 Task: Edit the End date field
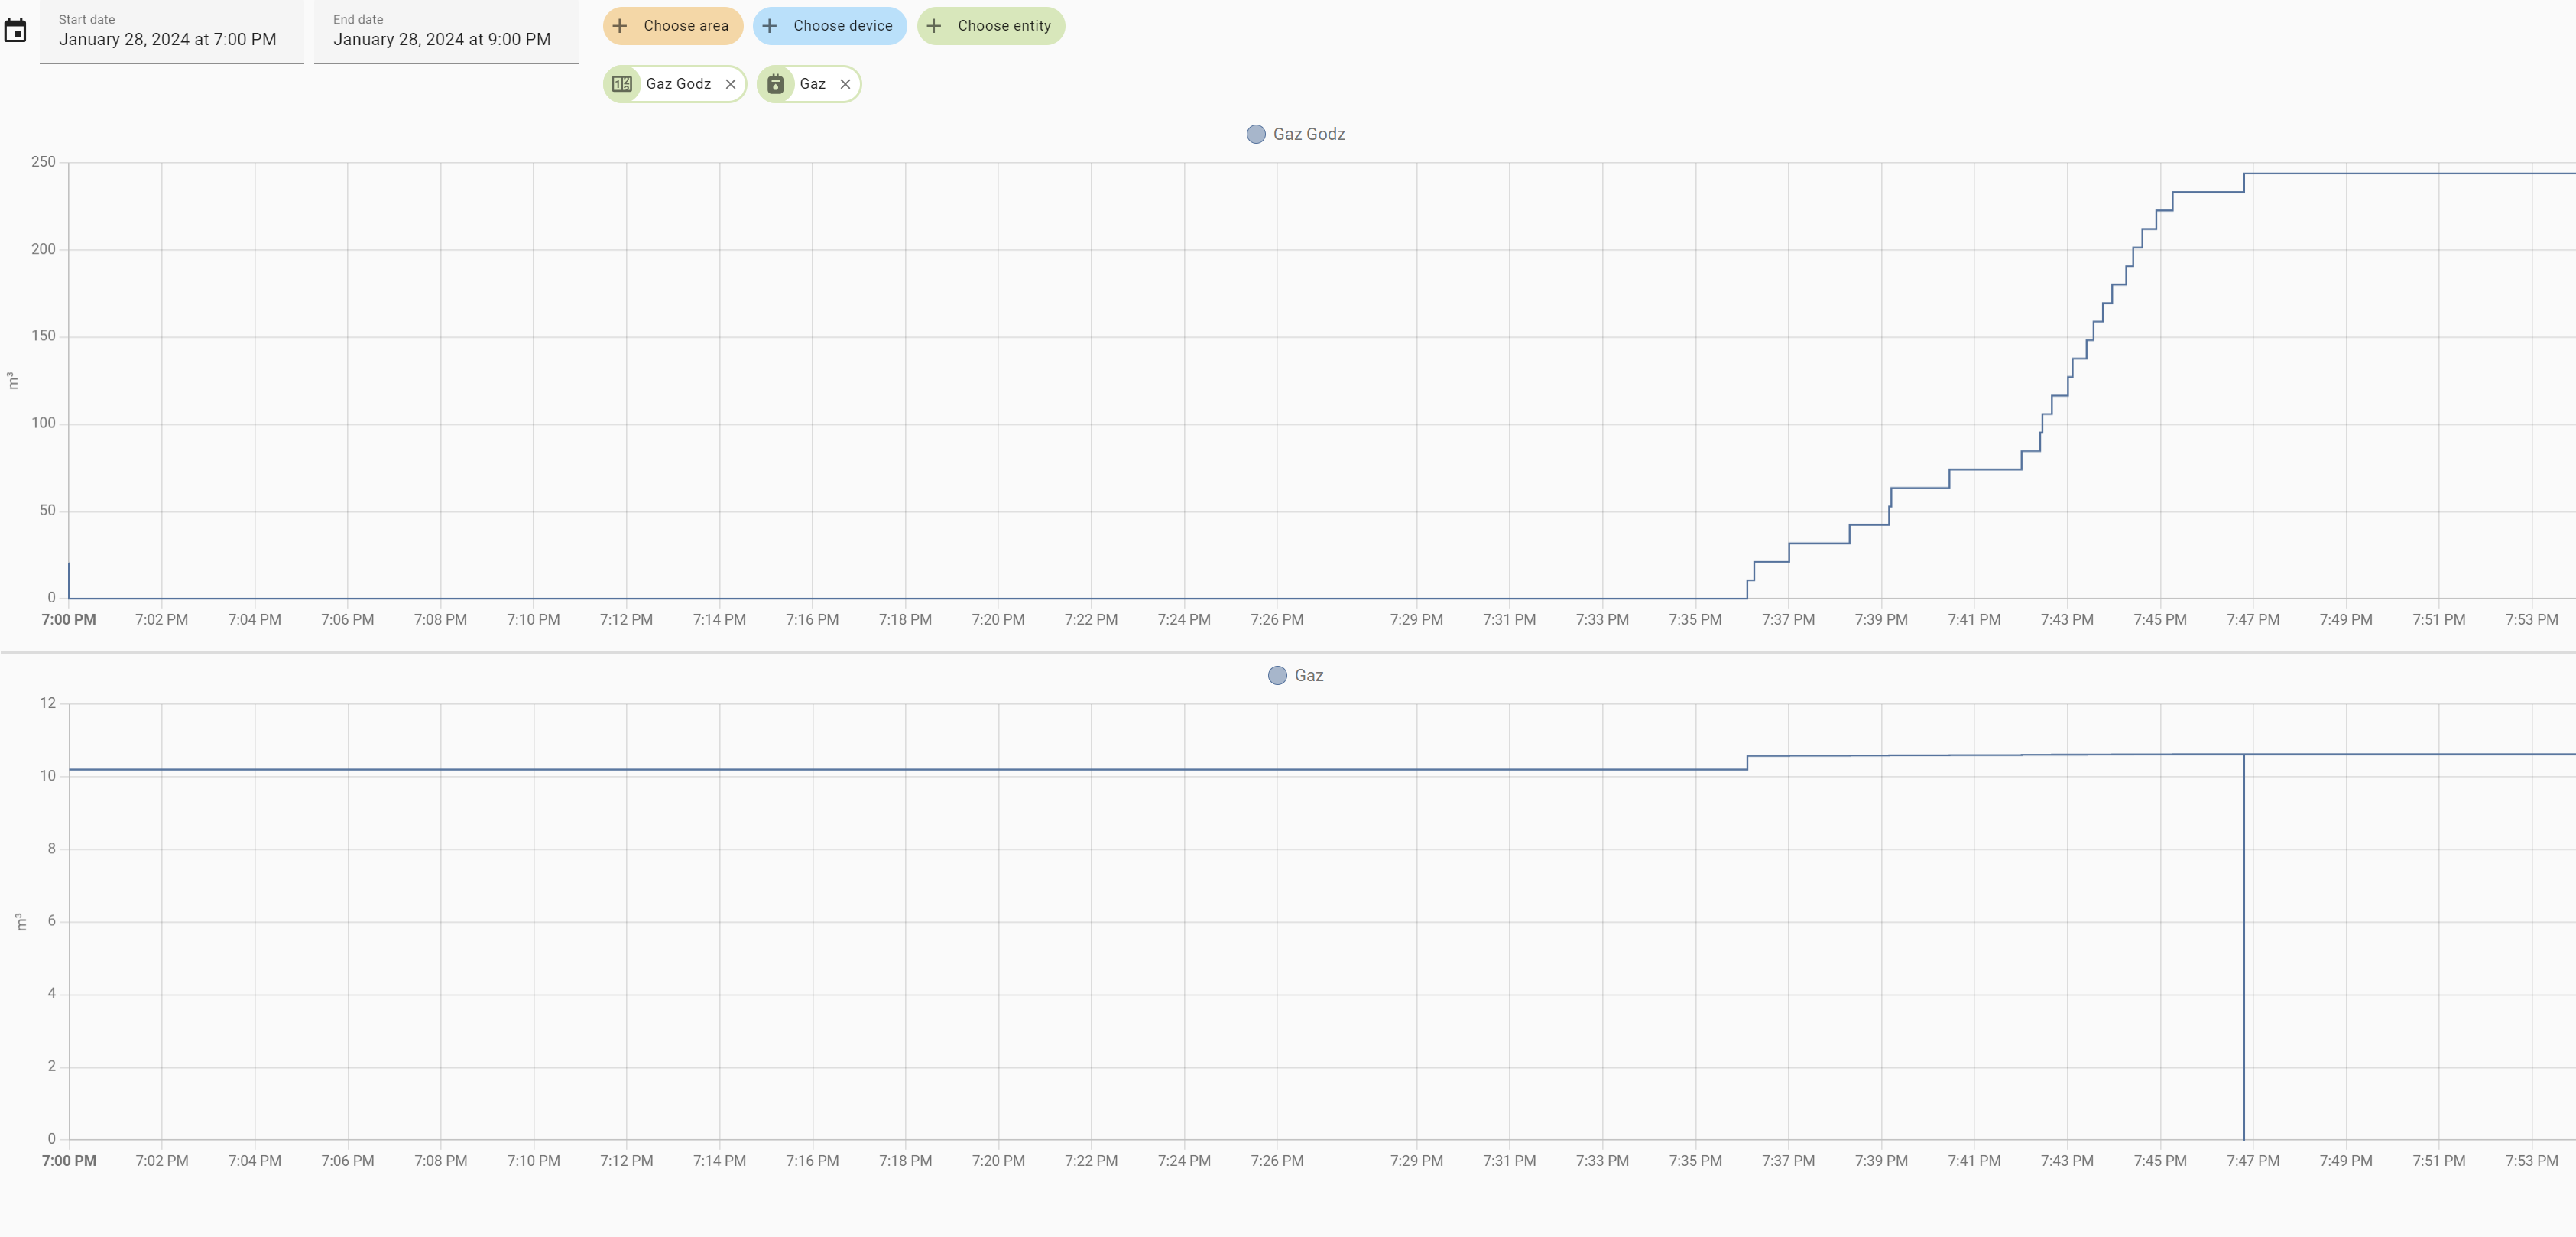tap(442, 40)
